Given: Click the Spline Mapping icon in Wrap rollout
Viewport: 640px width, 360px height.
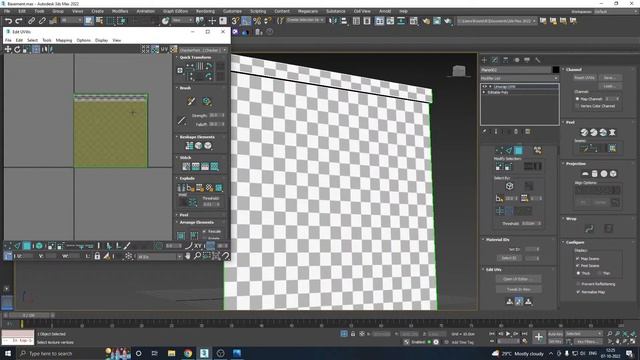Looking at the screenshot, I should tap(589, 229).
